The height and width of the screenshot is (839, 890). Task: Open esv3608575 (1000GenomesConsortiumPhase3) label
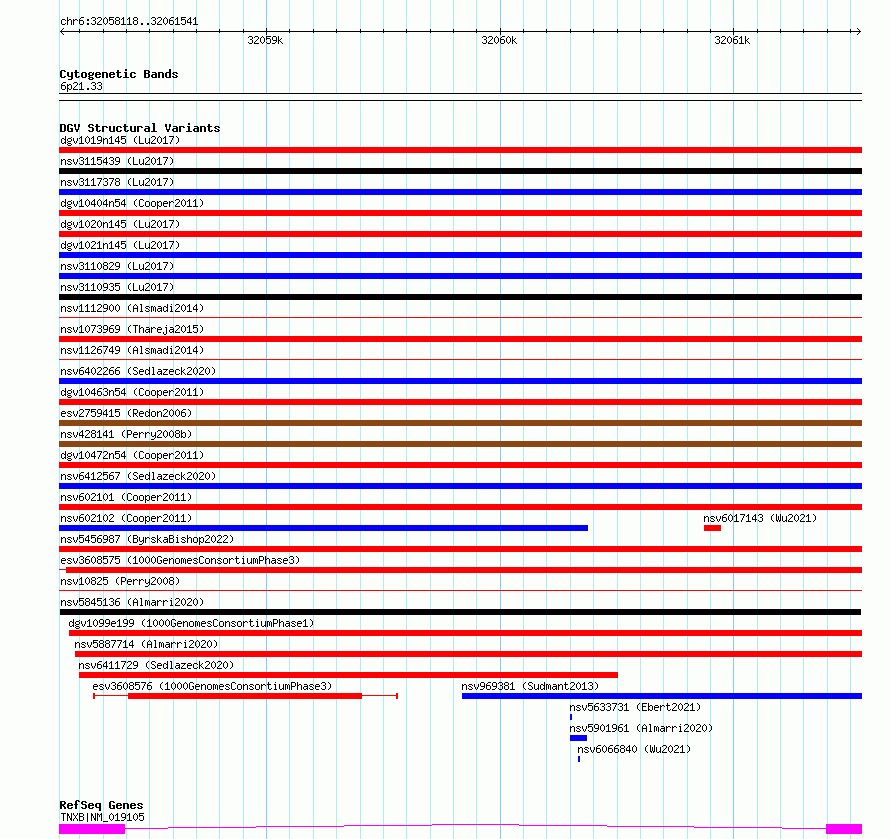click(180, 560)
